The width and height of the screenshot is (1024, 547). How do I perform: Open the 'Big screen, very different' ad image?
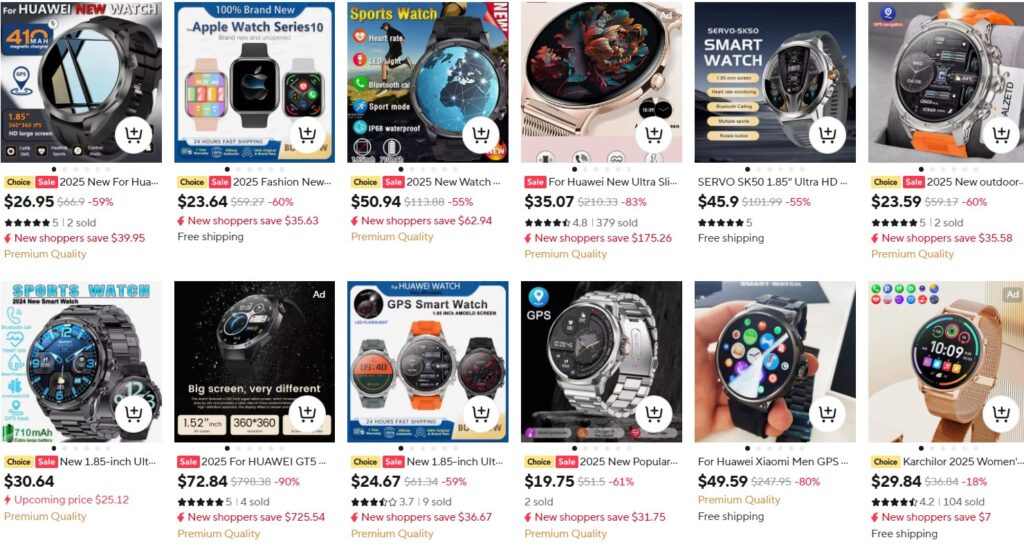click(254, 362)
